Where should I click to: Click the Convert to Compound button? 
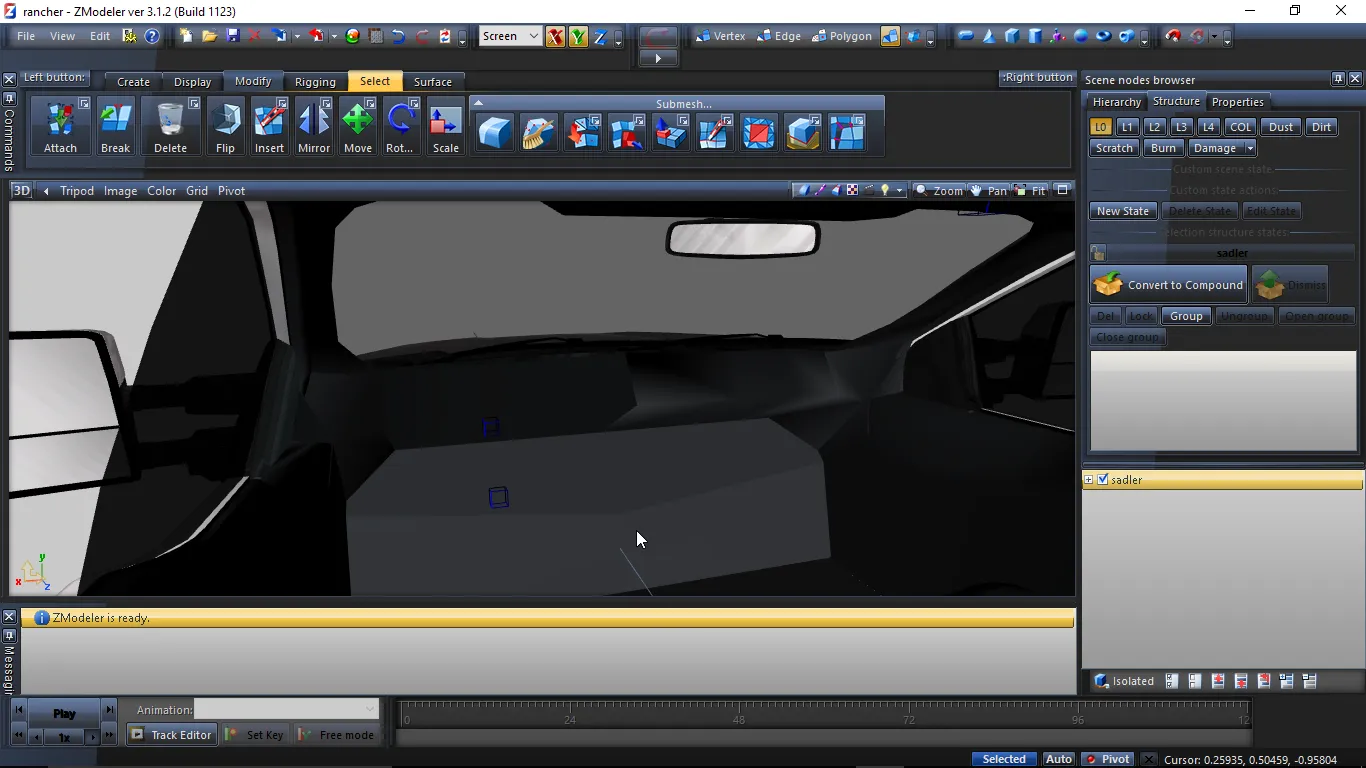tap(1168, 285)
